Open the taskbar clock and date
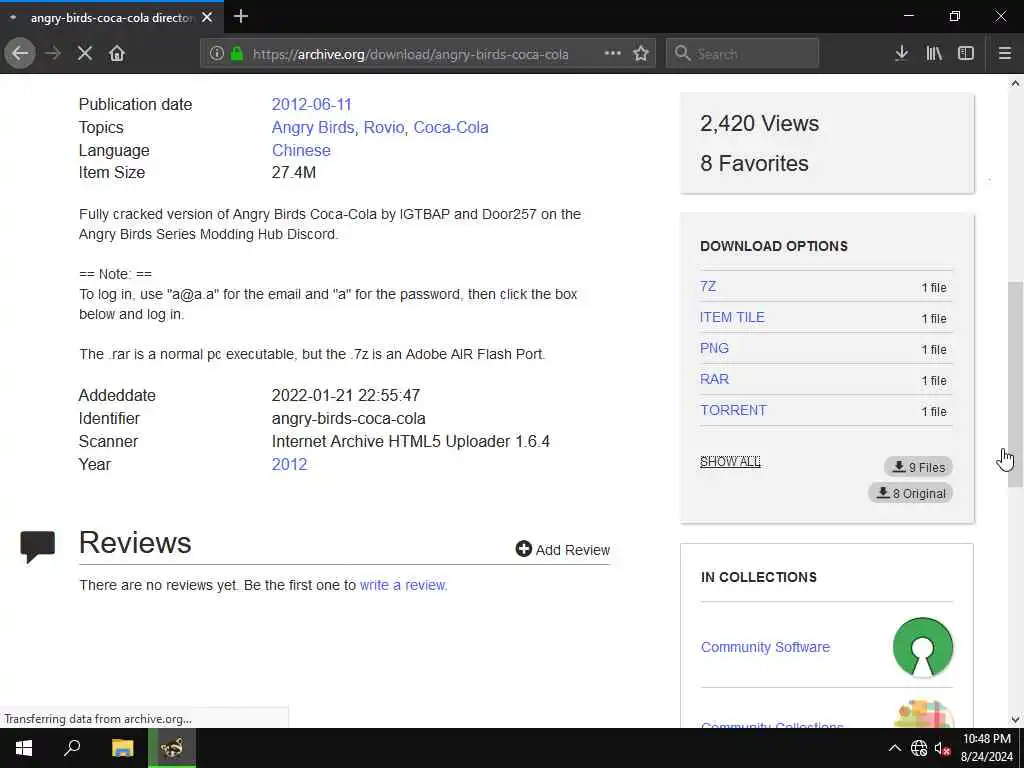1024x768 pixels. click(987, 748)
